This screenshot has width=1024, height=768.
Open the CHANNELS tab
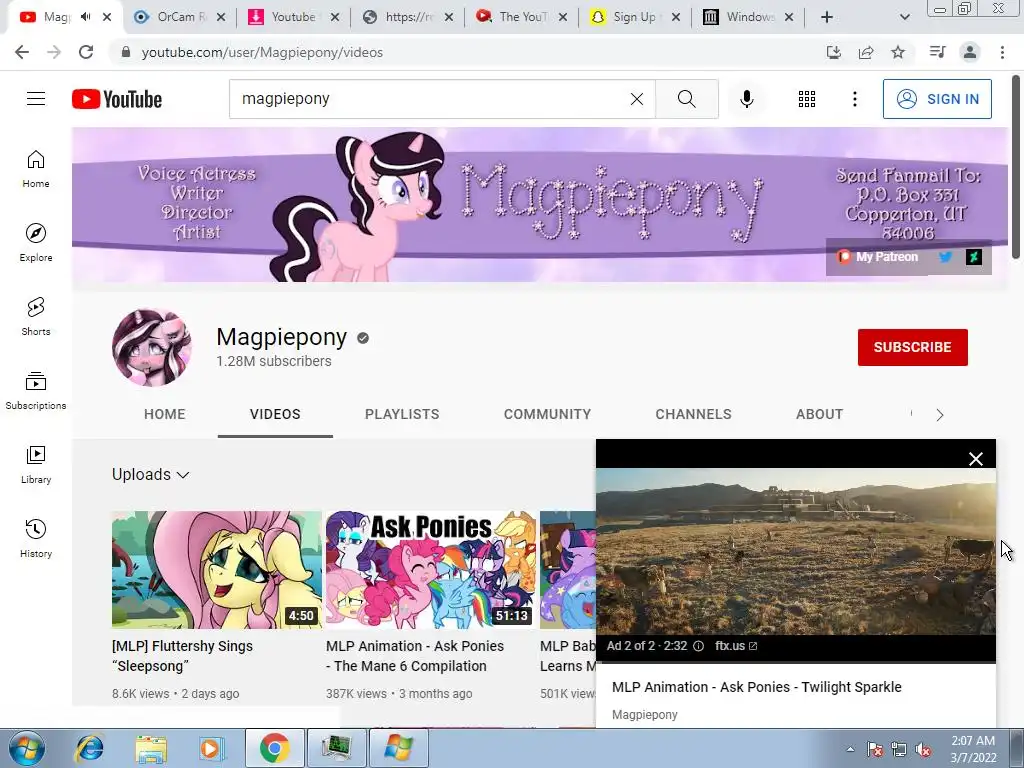(x=694, y=414)
